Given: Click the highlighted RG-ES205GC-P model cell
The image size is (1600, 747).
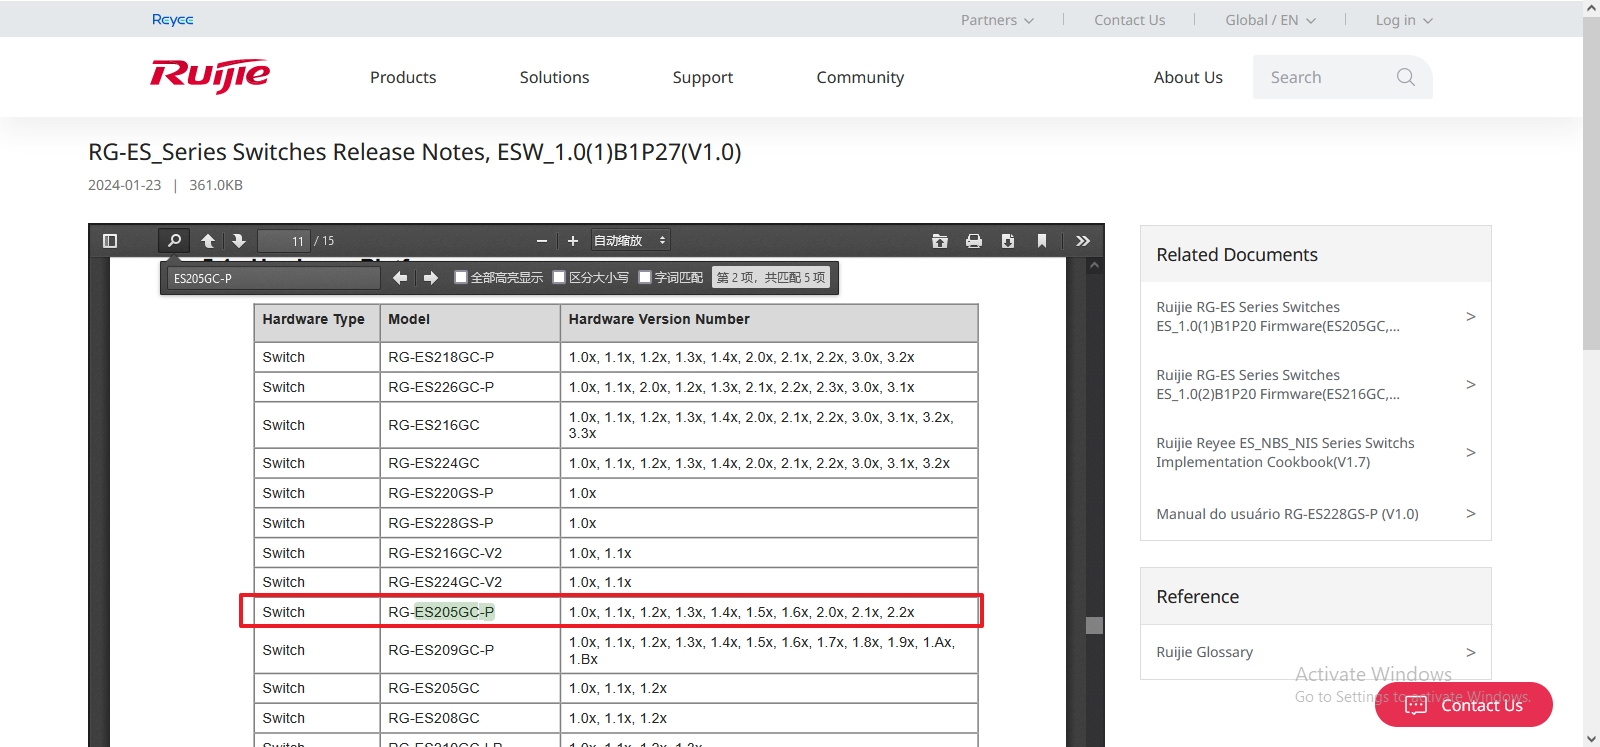Looking at the screenshot, I should tap(470, 612).
